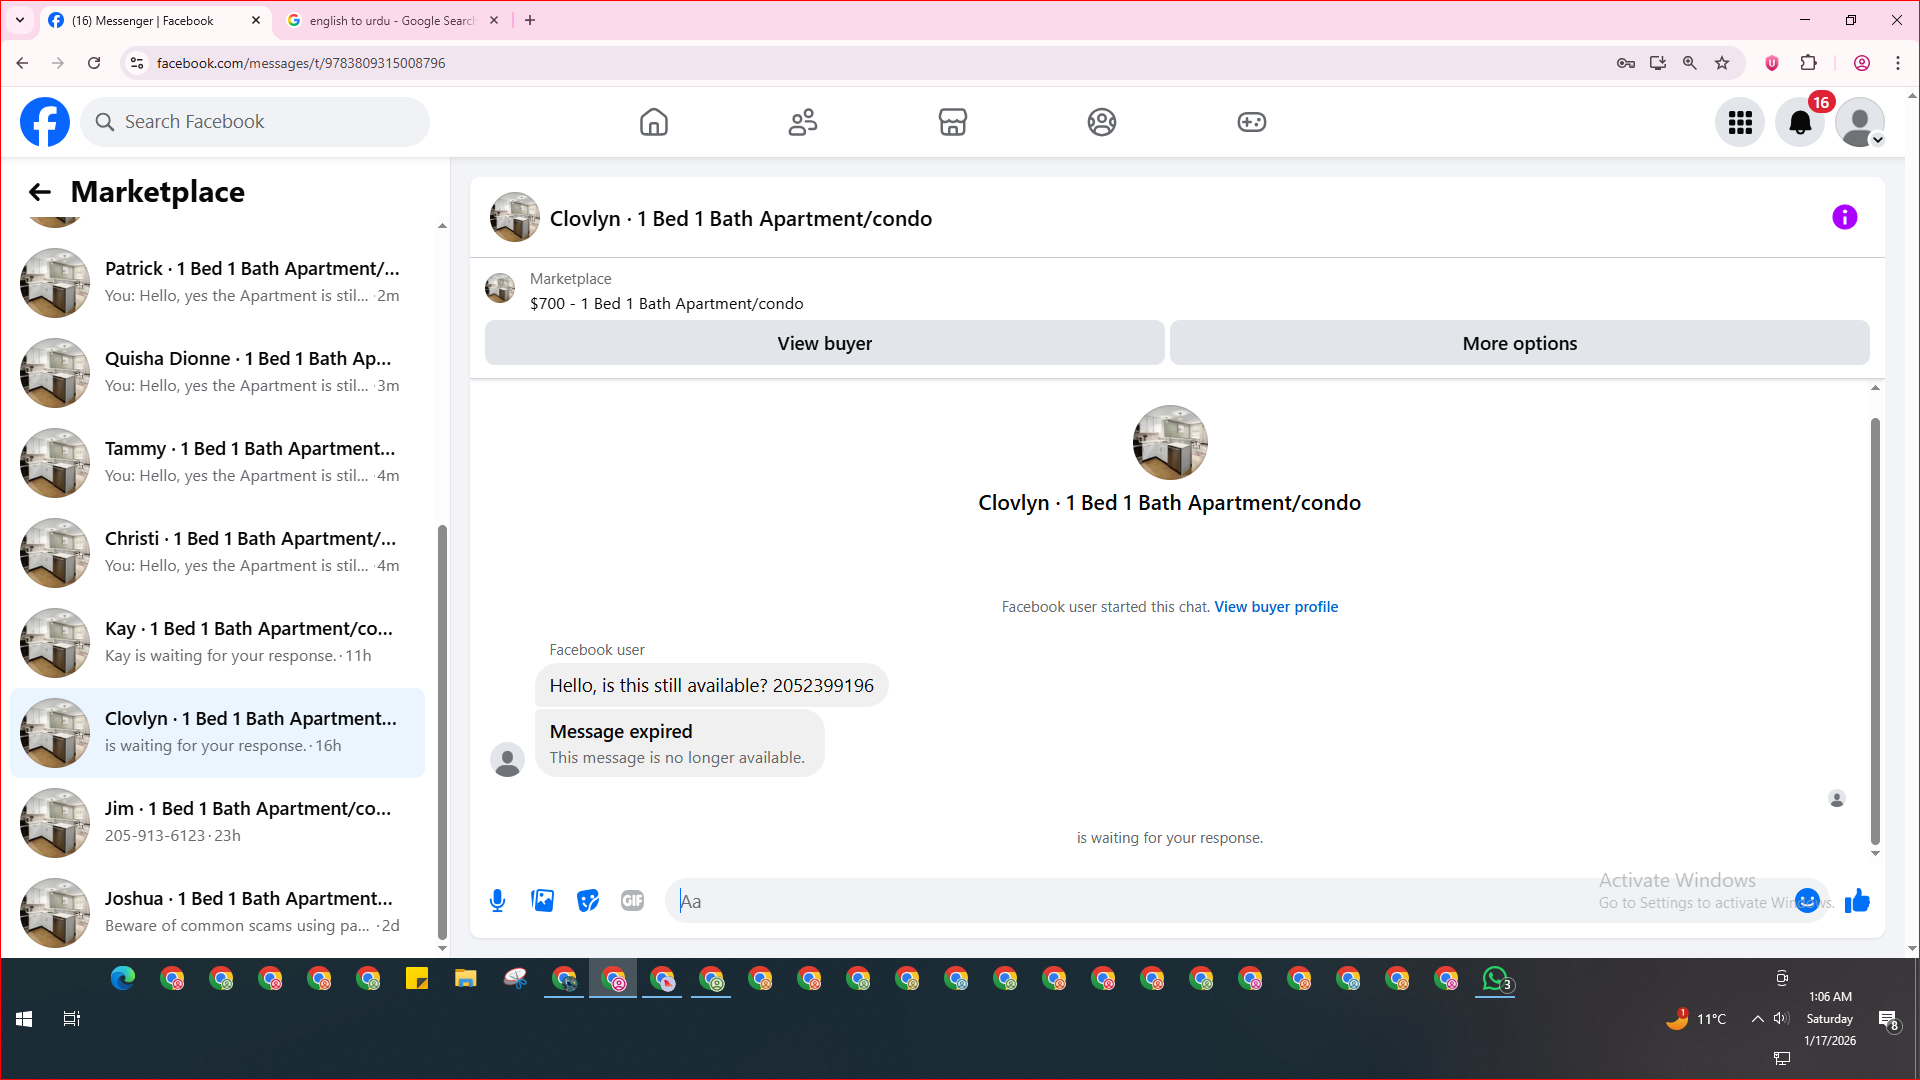
Task: Go to Facebook Home tab
Action: pyautogui.click(x=653, y=122)
